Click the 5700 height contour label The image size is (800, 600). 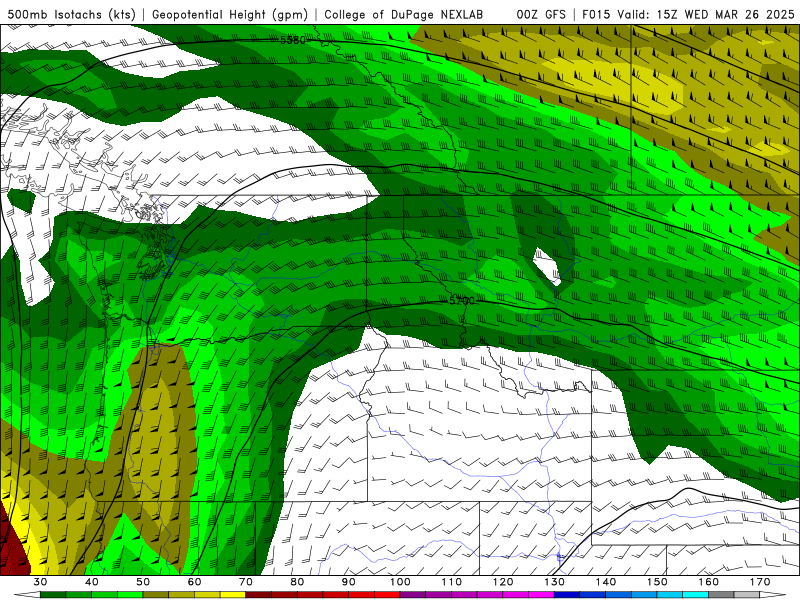[462, 301]
